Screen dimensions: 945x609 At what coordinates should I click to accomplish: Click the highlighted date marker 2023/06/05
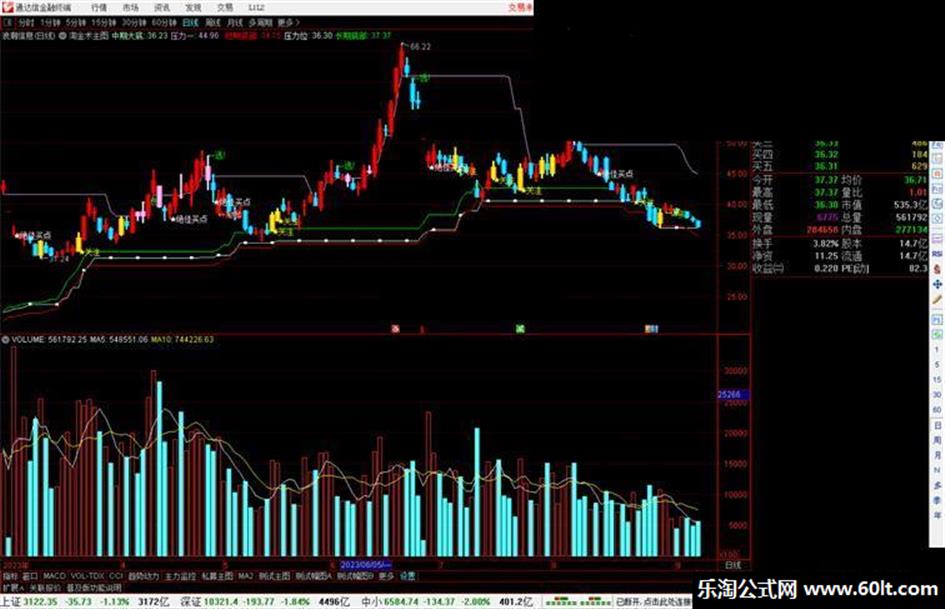[366, 566]
